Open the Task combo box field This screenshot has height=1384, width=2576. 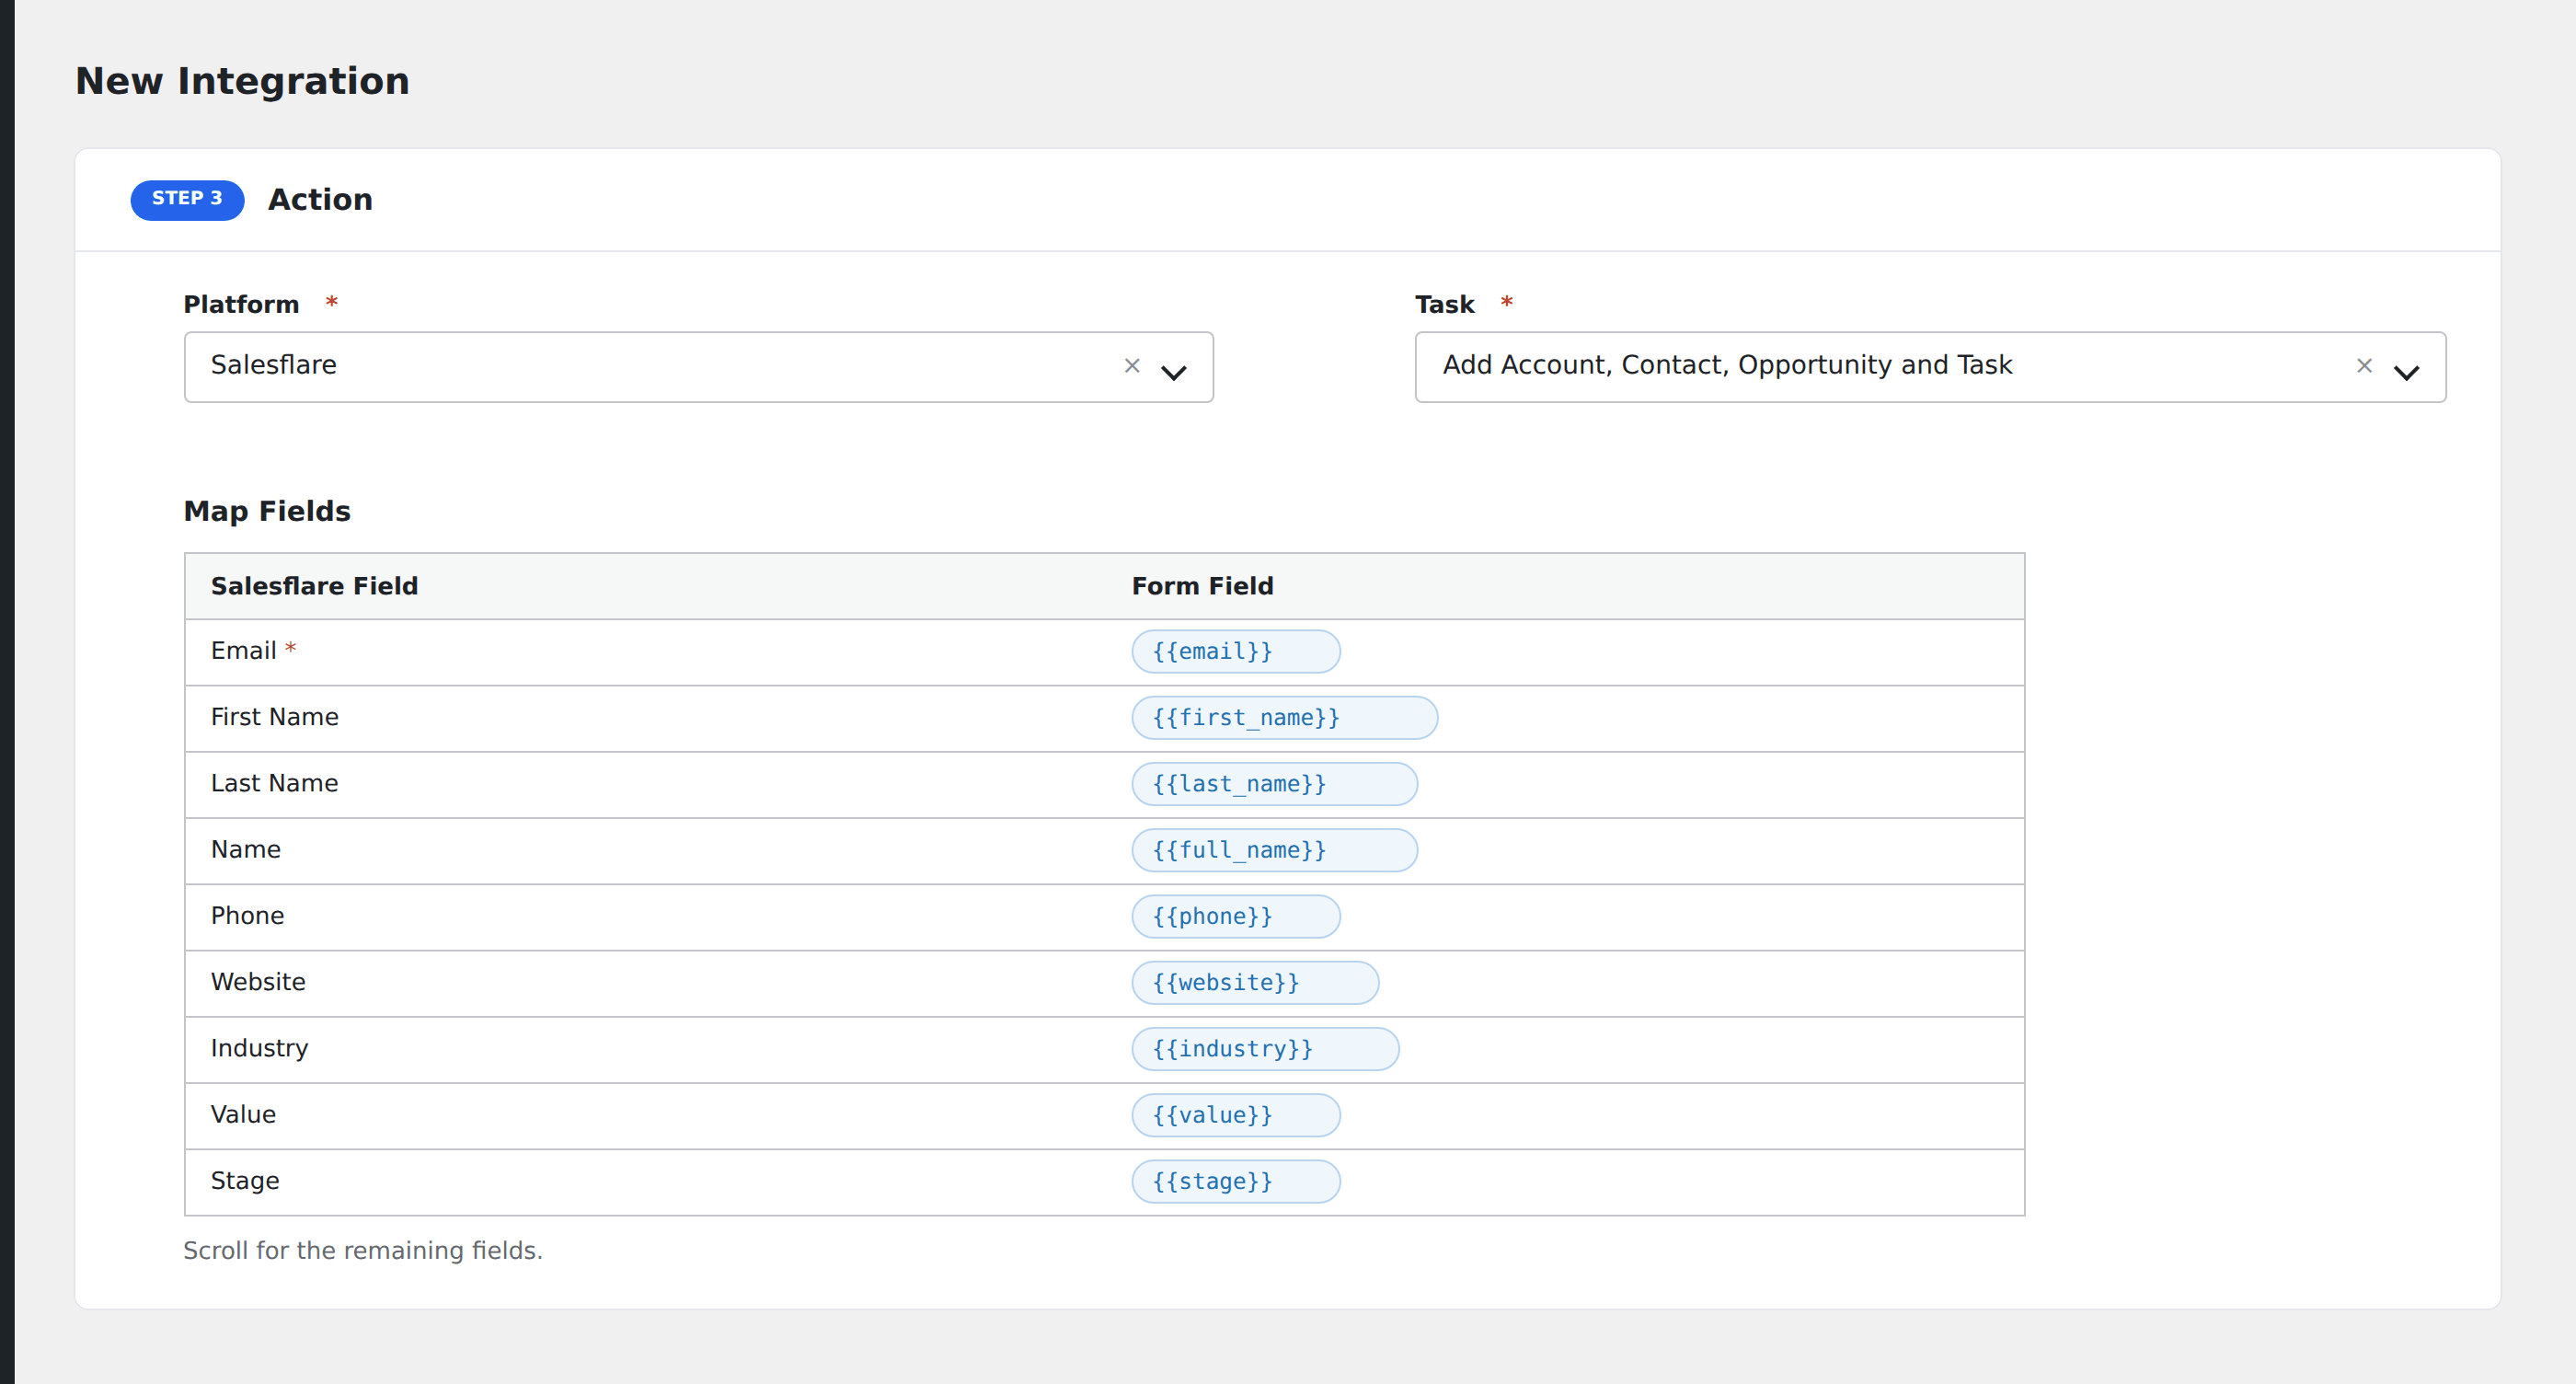[1930, 367]
